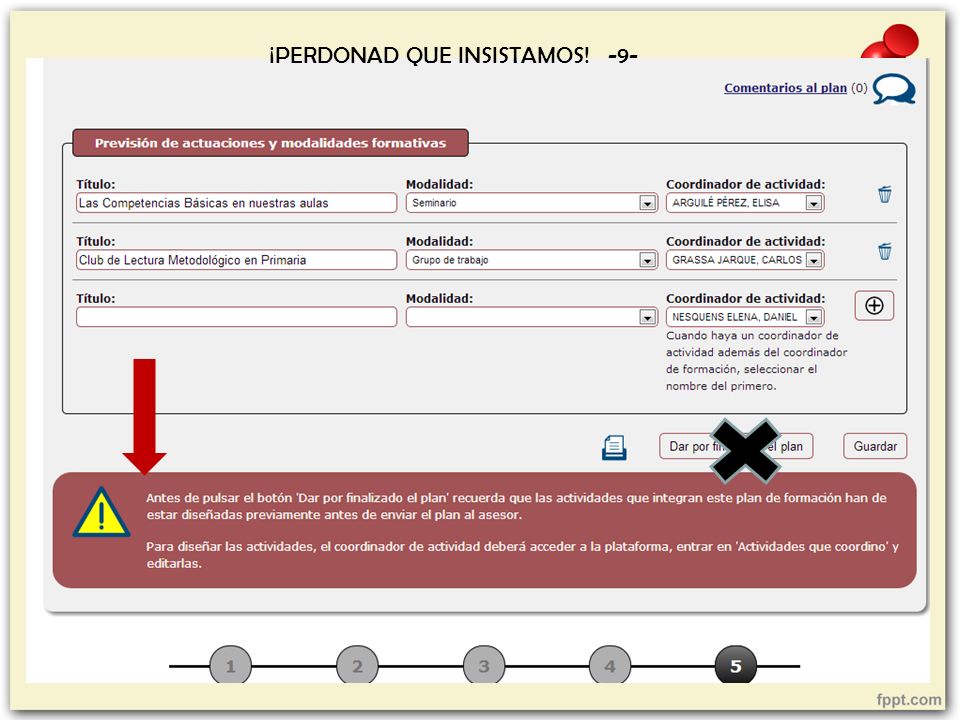Go to step 2 in the progress bar
This screenshot has width=960, height=720.
click(x=357, y=666)
